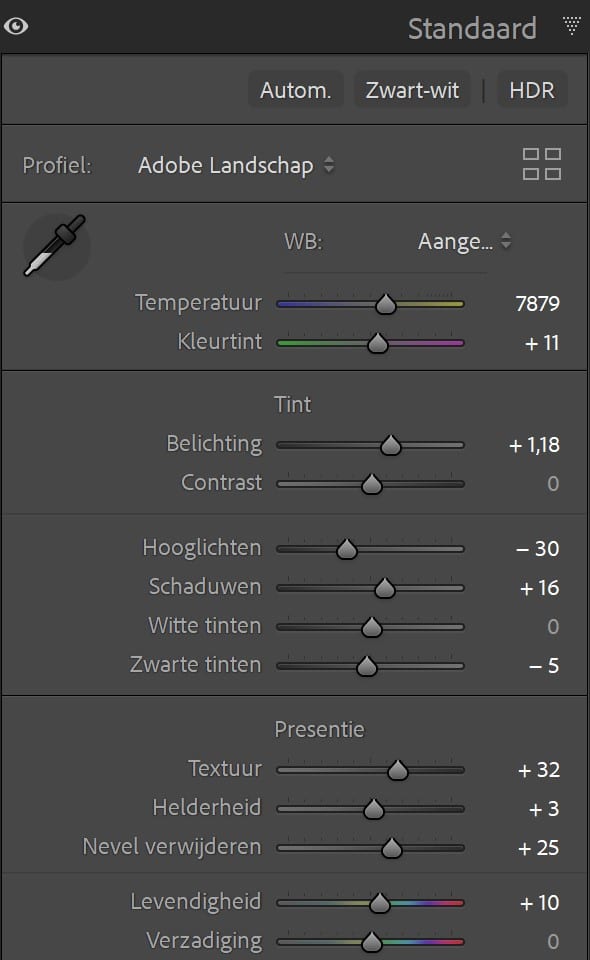Toggle automatic adjustments with Autom.
The height and width of the screenshot is (960, 590).
[x=295, y=89]
